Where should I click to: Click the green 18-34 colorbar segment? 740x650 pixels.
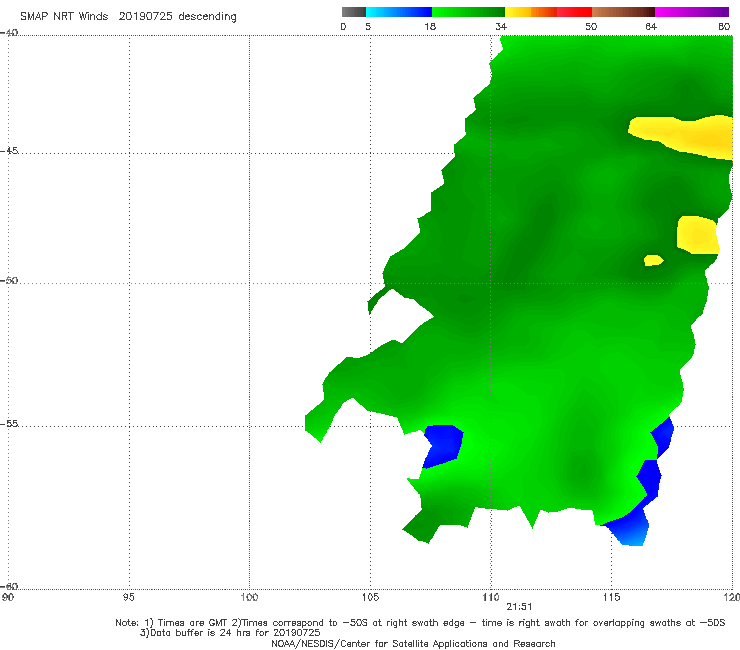[x=469, y=12]
